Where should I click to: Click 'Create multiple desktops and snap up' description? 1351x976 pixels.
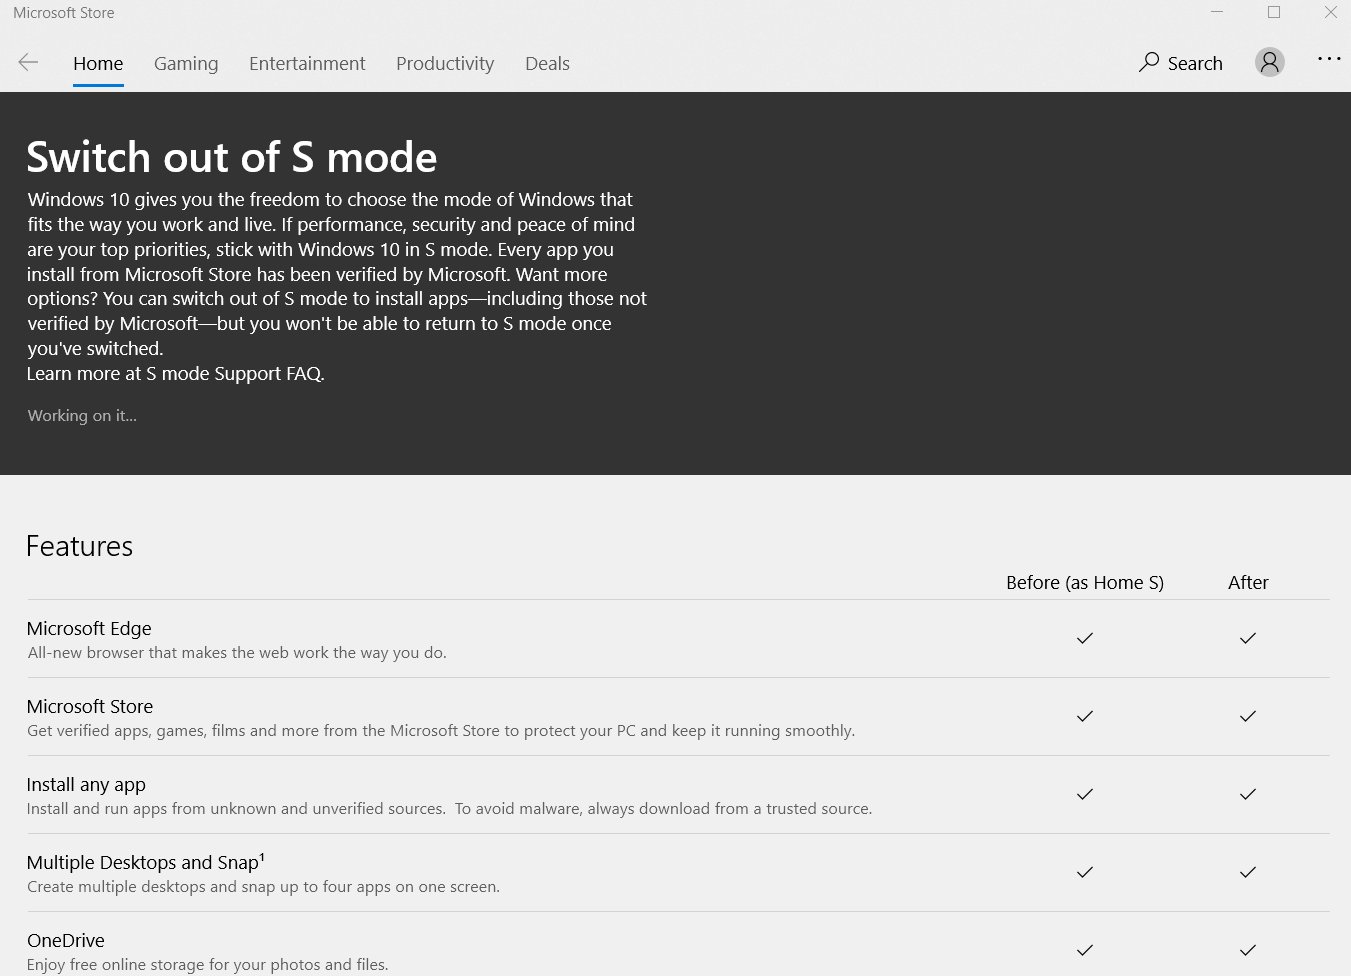[263, 887]
